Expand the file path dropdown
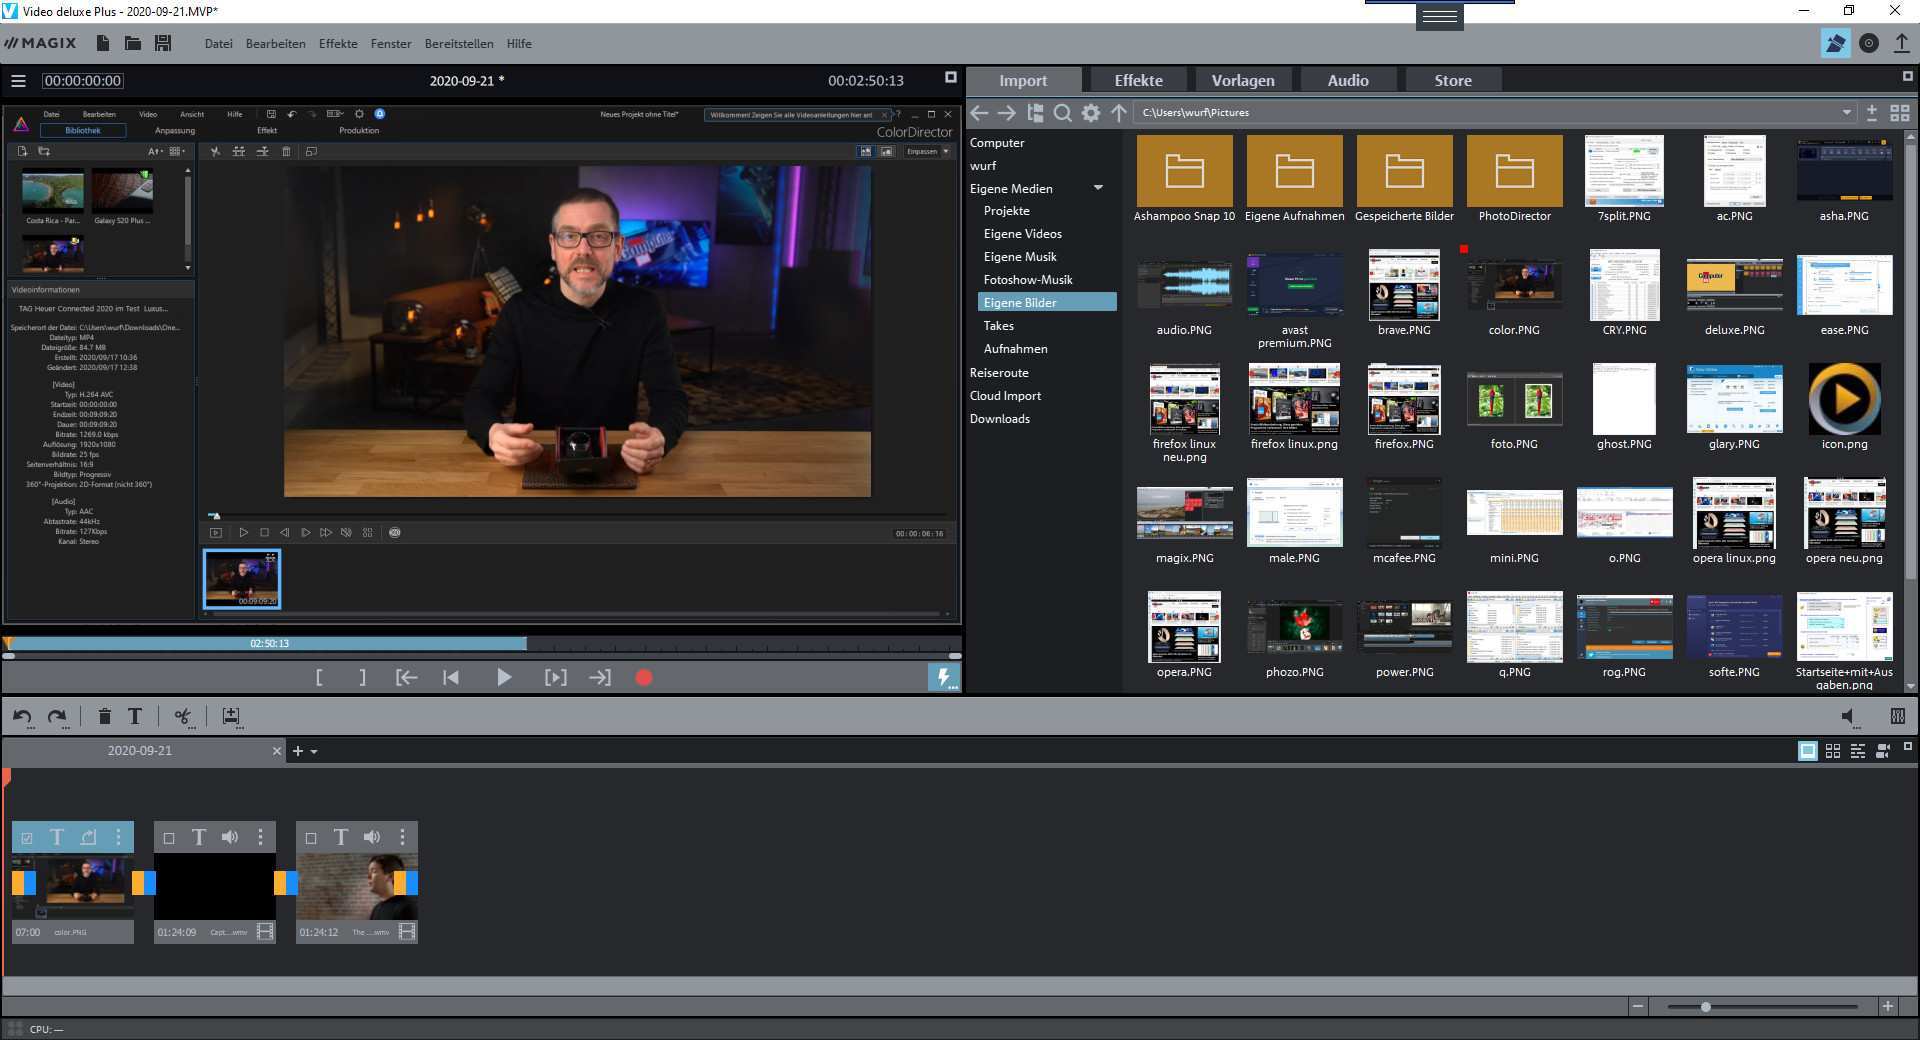 pos(1846,113)
